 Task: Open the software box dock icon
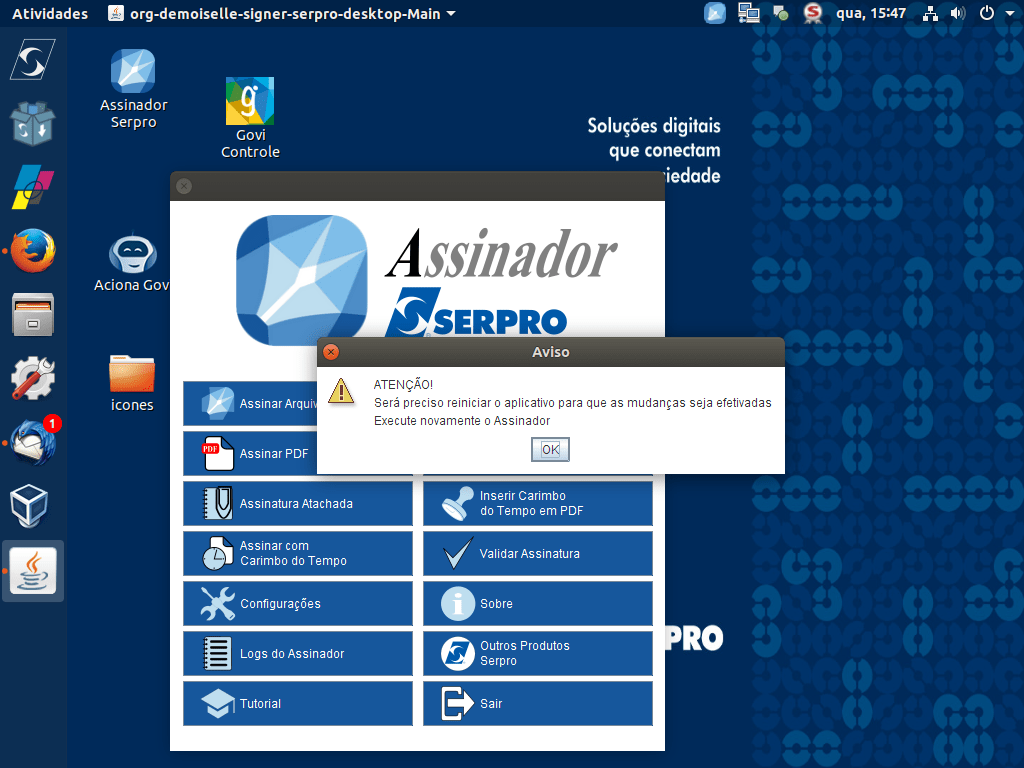click(33, 123)
